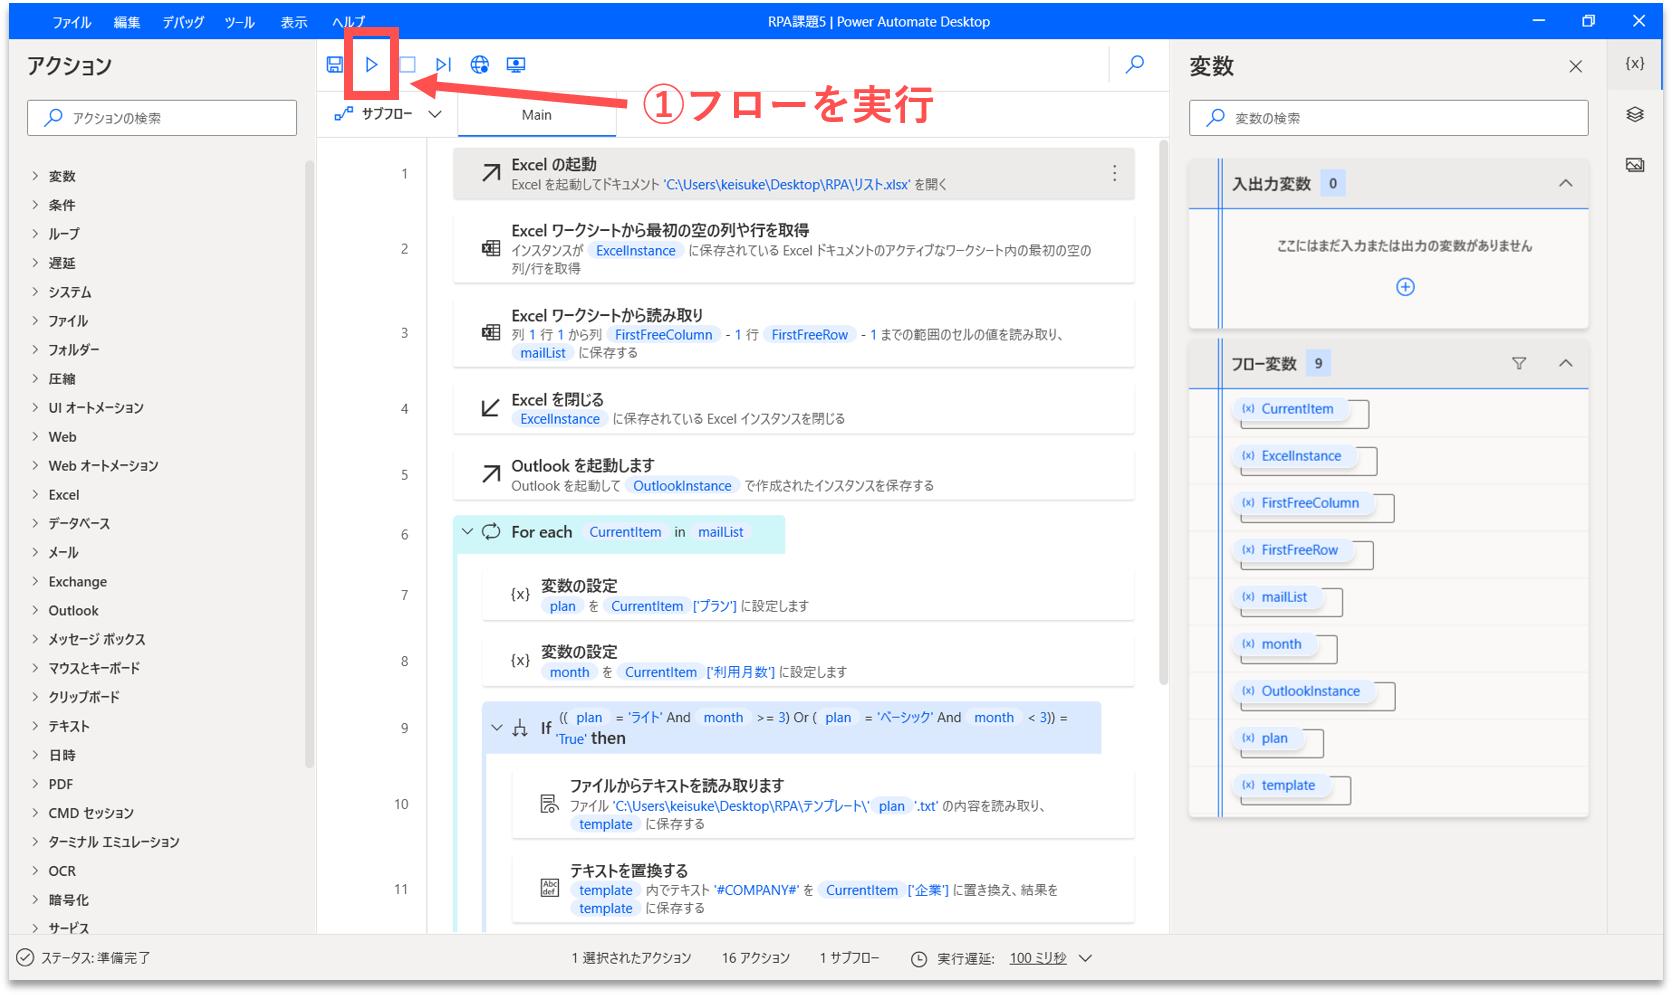The height and width of the screenshot is (995, 1672).
Task: Collapse the 入出力変数 section
Action: 1565,184
